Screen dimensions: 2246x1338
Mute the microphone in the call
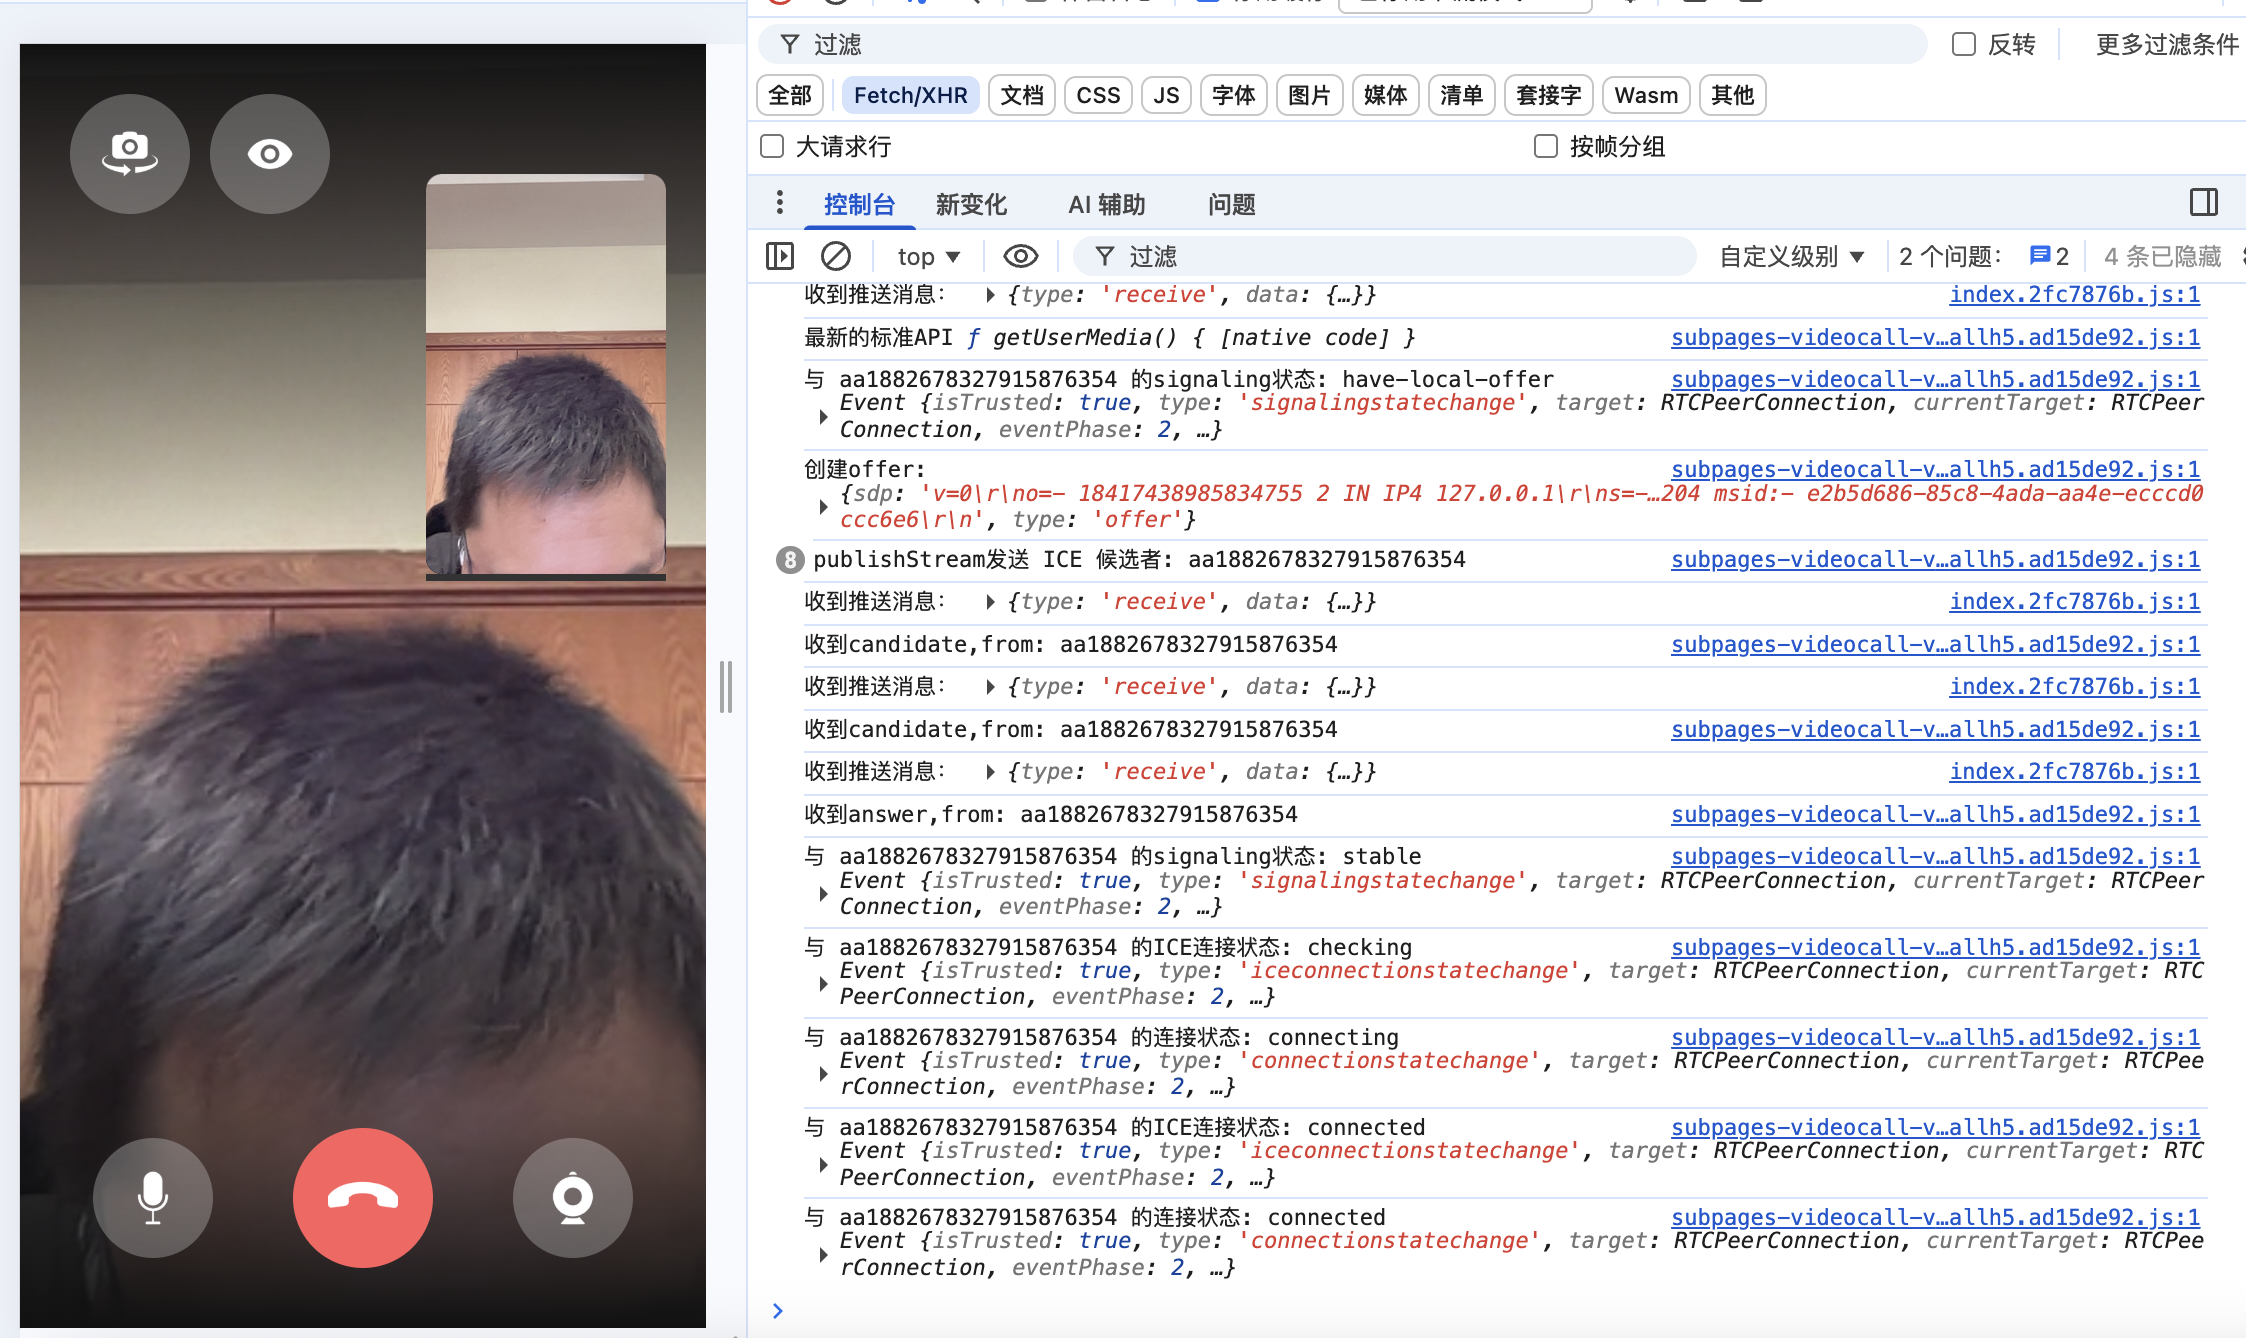(153, 1197)
